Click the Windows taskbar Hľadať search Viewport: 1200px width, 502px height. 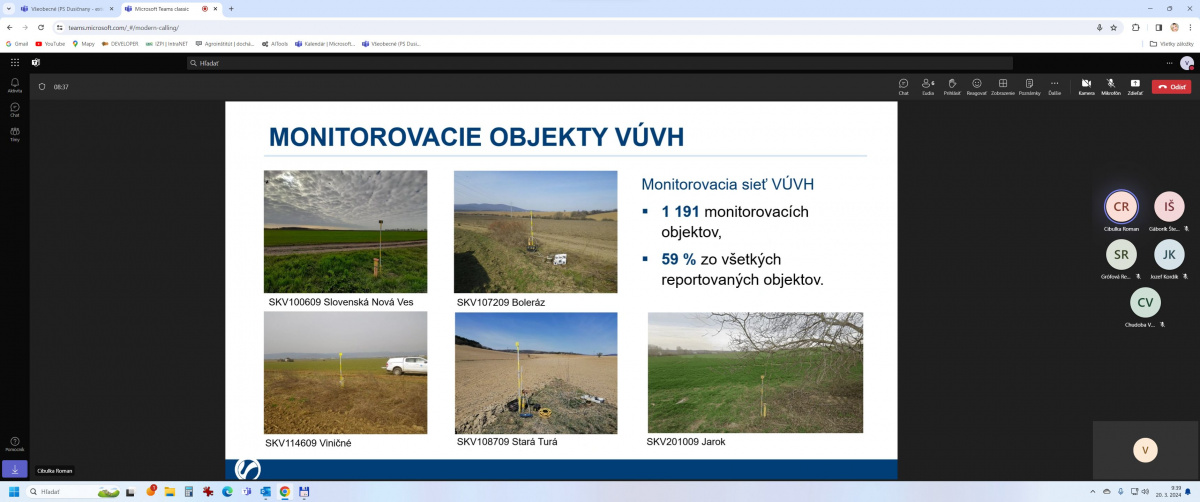click(75, 491)
